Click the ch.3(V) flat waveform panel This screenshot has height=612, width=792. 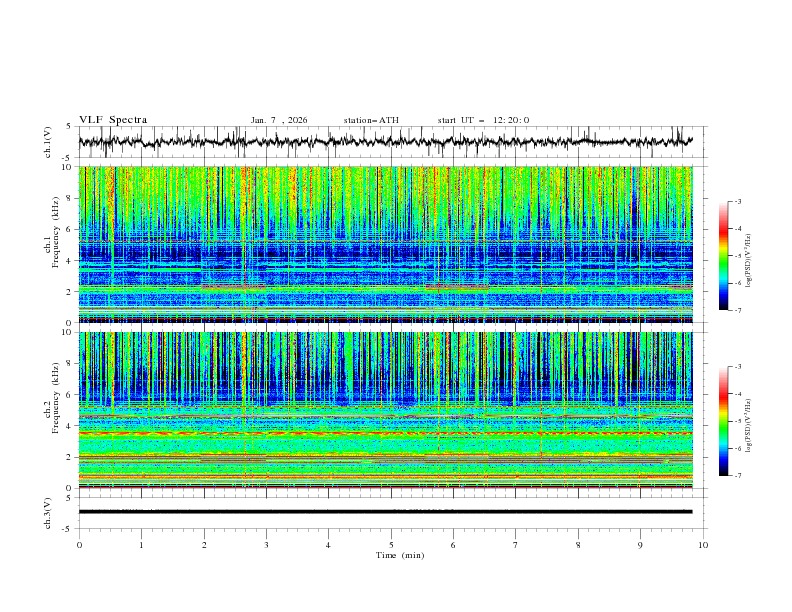pyautogui.click(x=391, y=511)
